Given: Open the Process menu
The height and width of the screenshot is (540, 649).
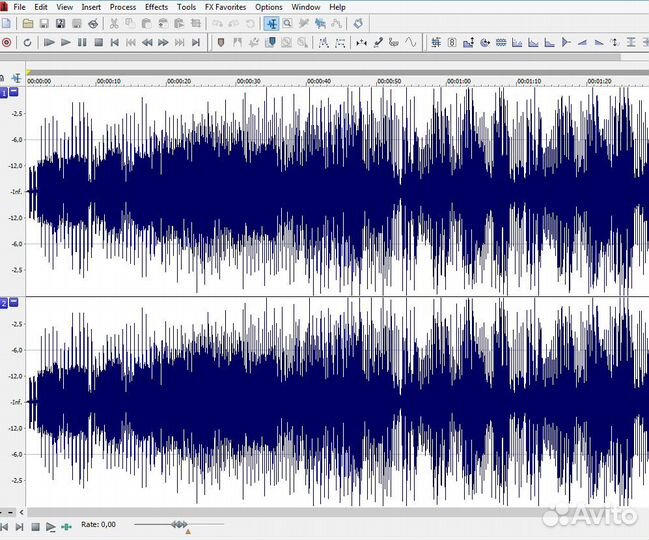Looking at the screenshot, I should (123, 7).
